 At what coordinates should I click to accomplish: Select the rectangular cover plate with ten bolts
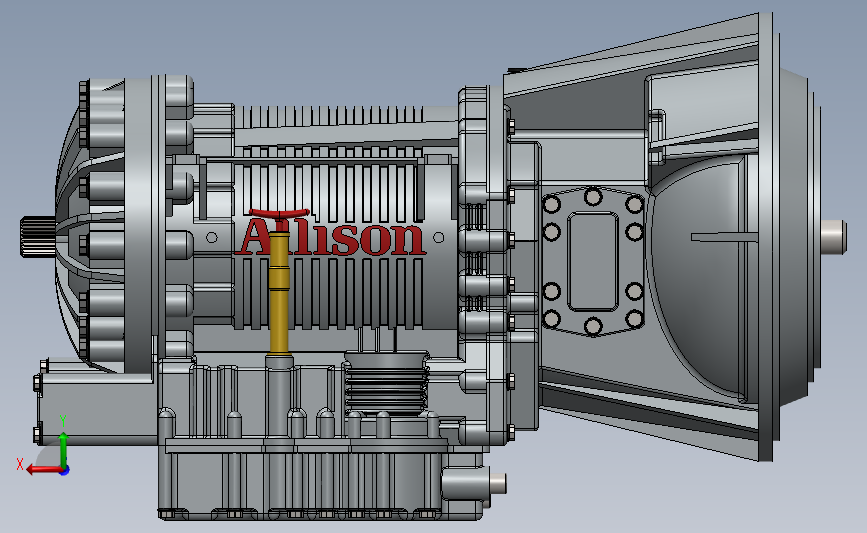tap(593, 261)
